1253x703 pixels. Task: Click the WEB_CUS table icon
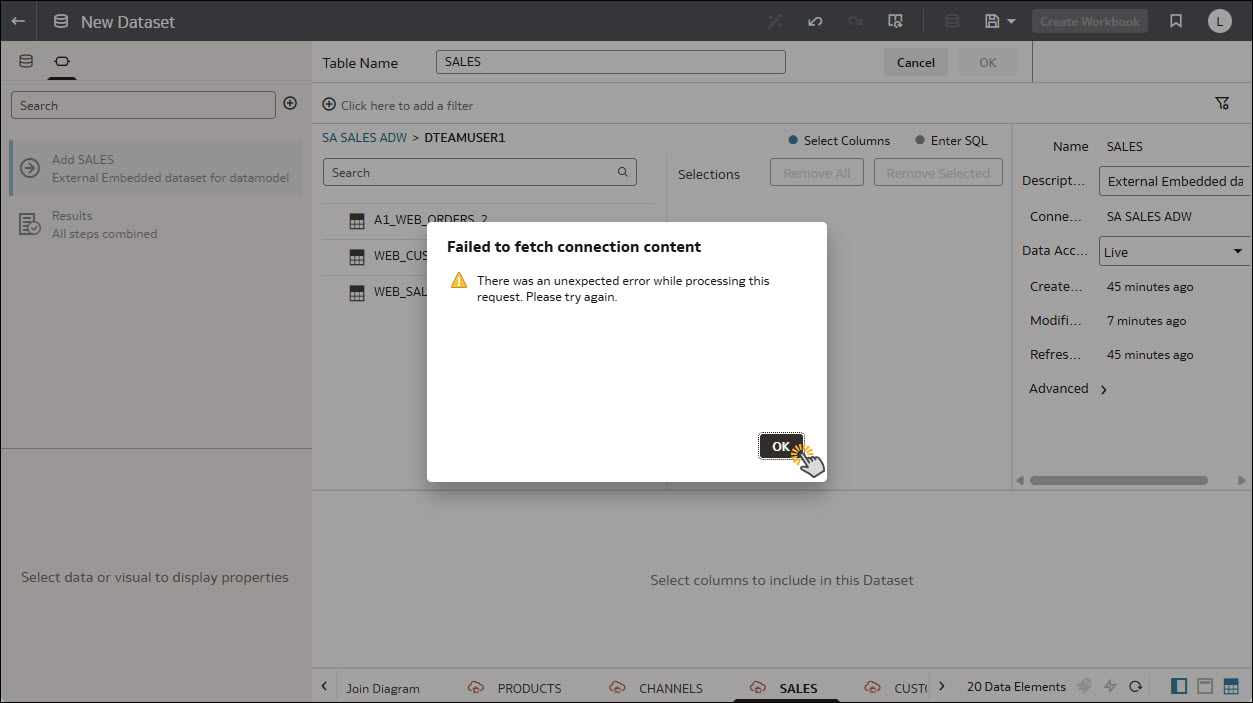(356, 257)
